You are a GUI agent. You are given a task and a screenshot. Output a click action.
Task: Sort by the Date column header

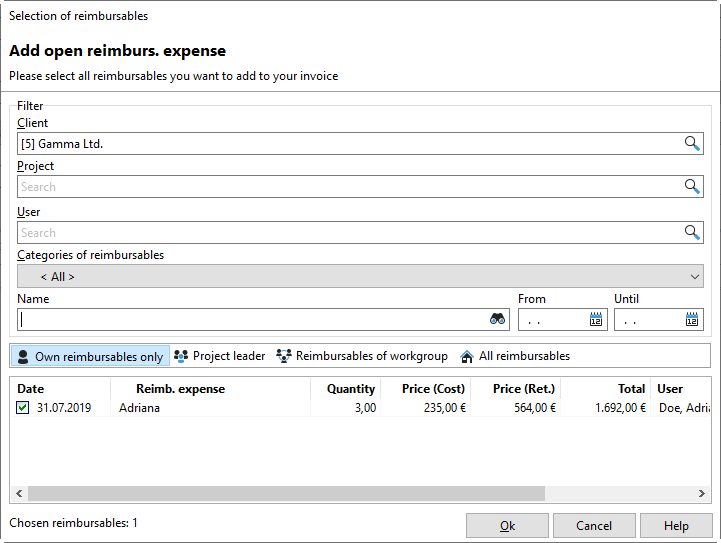click(x=31, y=389)
